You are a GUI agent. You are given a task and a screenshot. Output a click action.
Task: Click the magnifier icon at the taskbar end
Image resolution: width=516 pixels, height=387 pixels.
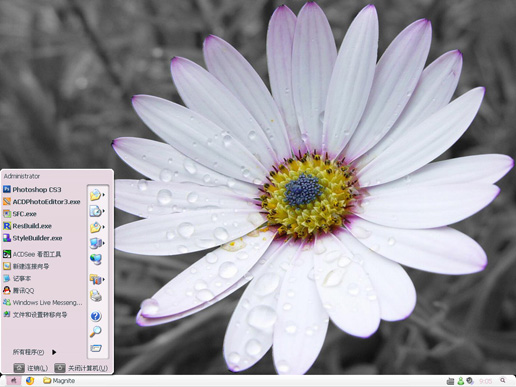pyautogui.click(x=503, y=380)
